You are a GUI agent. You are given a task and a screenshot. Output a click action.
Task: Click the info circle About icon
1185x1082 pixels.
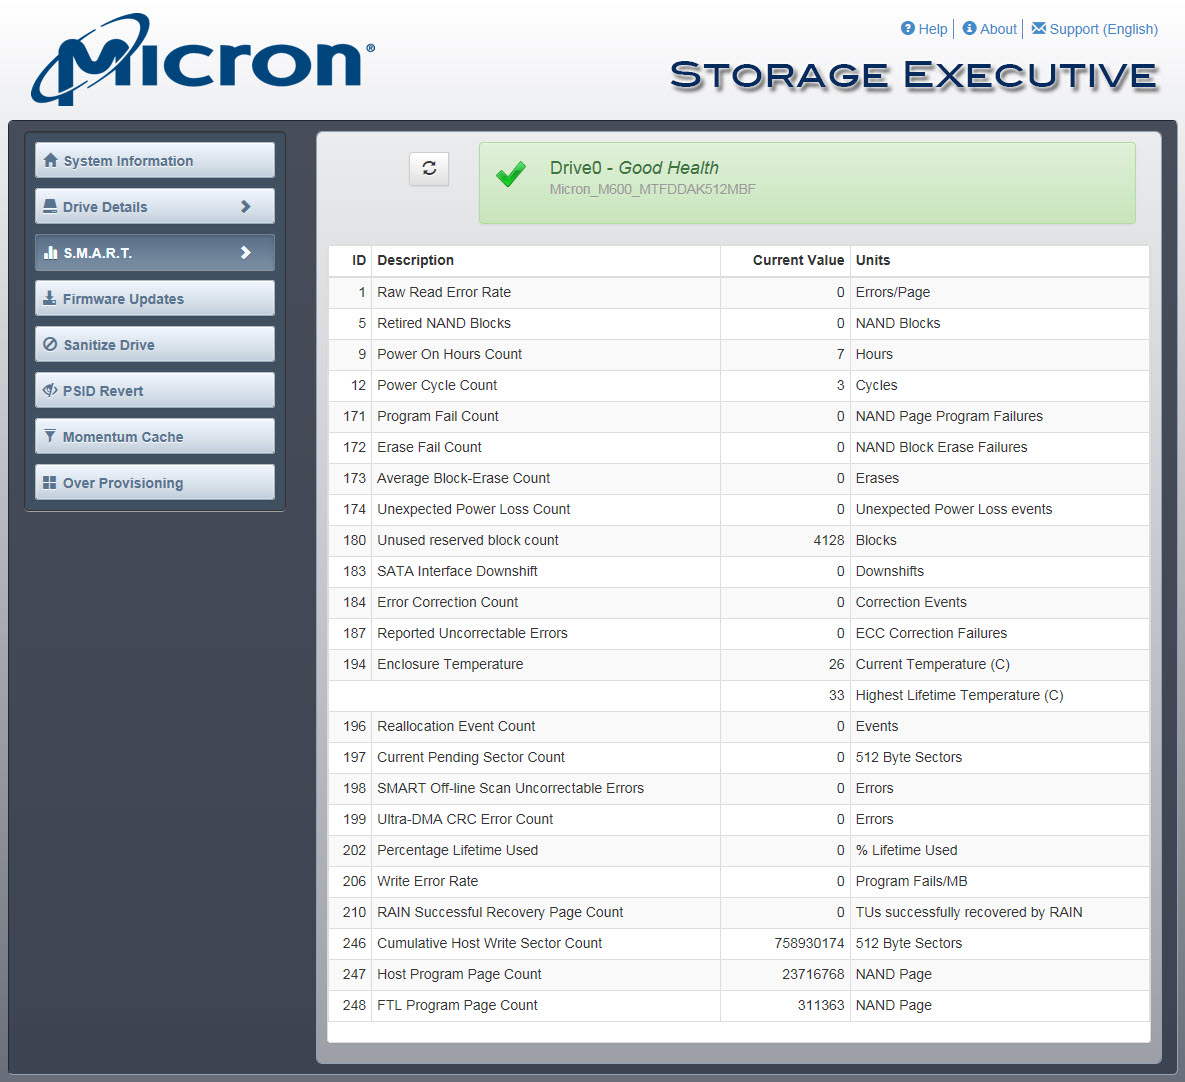click(x=970, y=28)
